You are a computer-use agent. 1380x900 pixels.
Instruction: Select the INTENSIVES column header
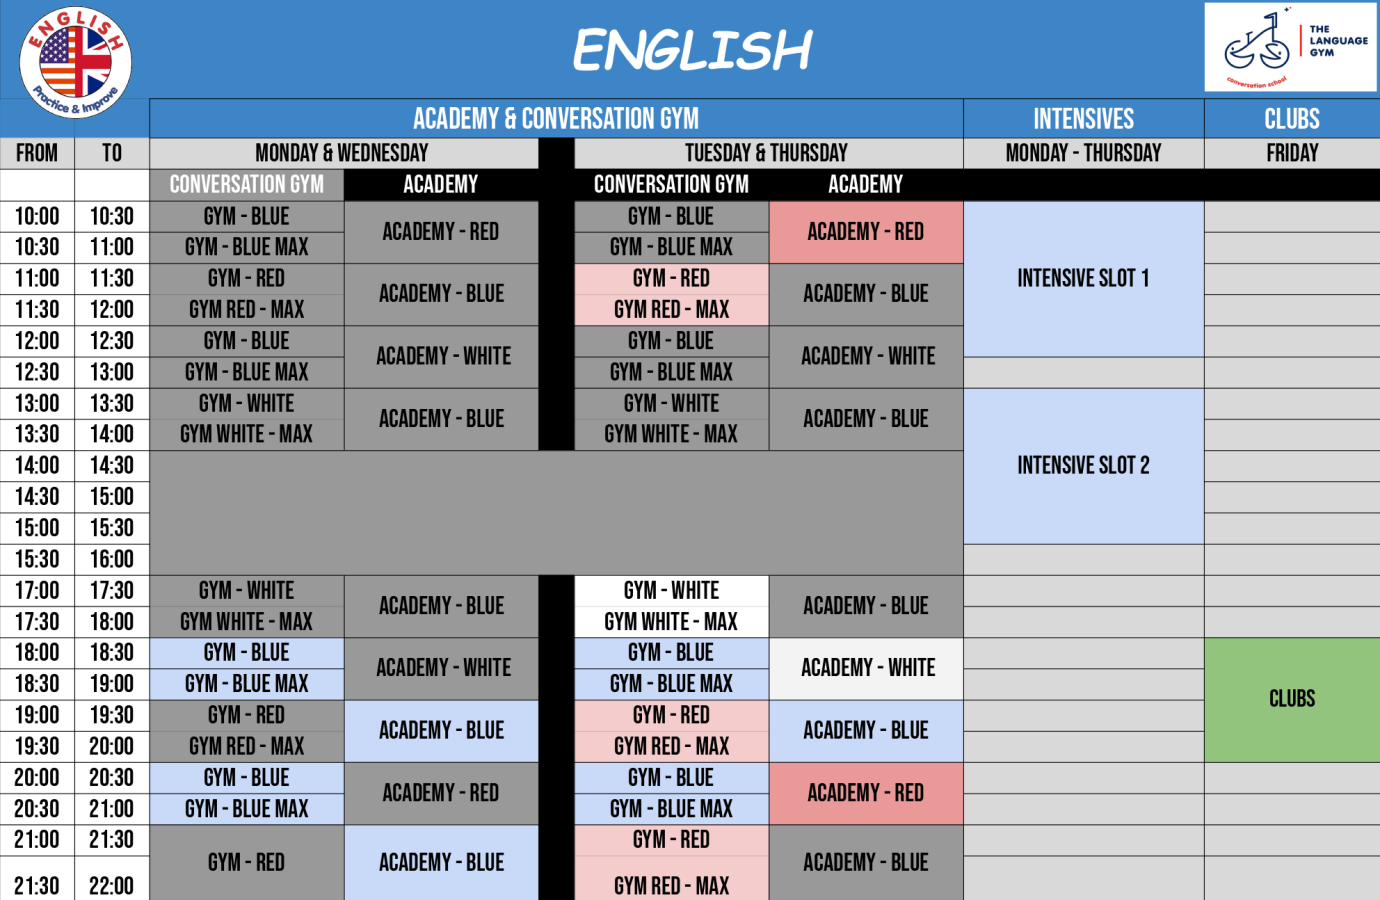point(1083,118)
